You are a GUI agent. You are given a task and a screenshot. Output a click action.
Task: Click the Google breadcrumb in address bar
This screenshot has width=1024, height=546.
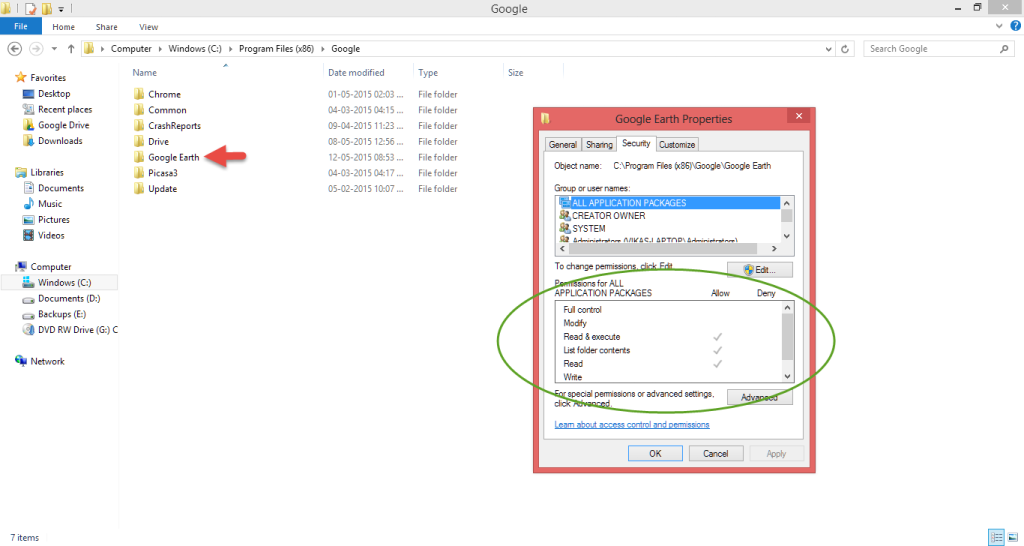coord(345,49)
